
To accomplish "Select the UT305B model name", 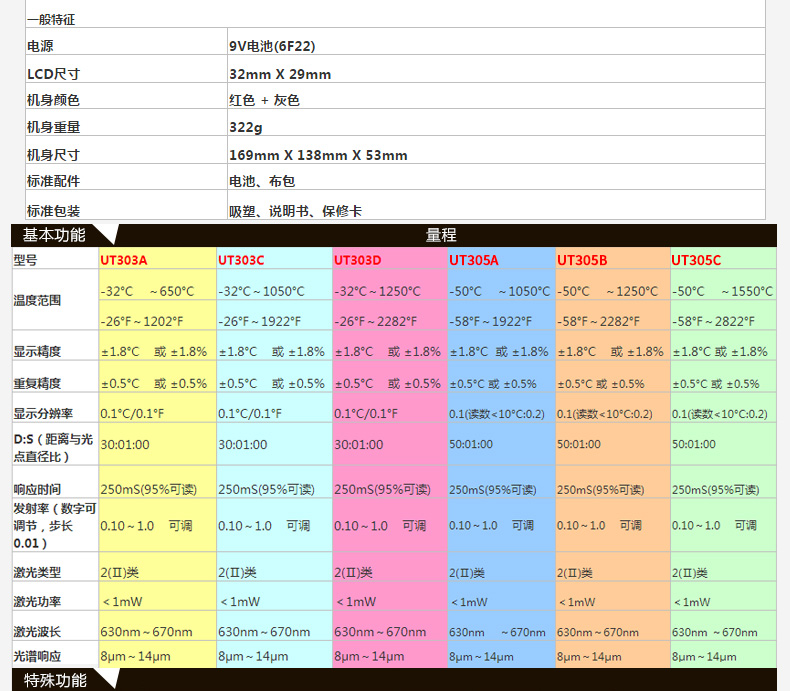I will pyautogui.click(x=582, y=260).
